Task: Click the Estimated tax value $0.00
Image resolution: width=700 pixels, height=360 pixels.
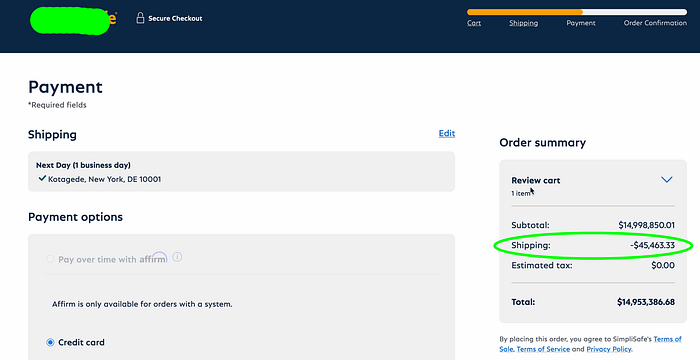Action: (663, 265)
